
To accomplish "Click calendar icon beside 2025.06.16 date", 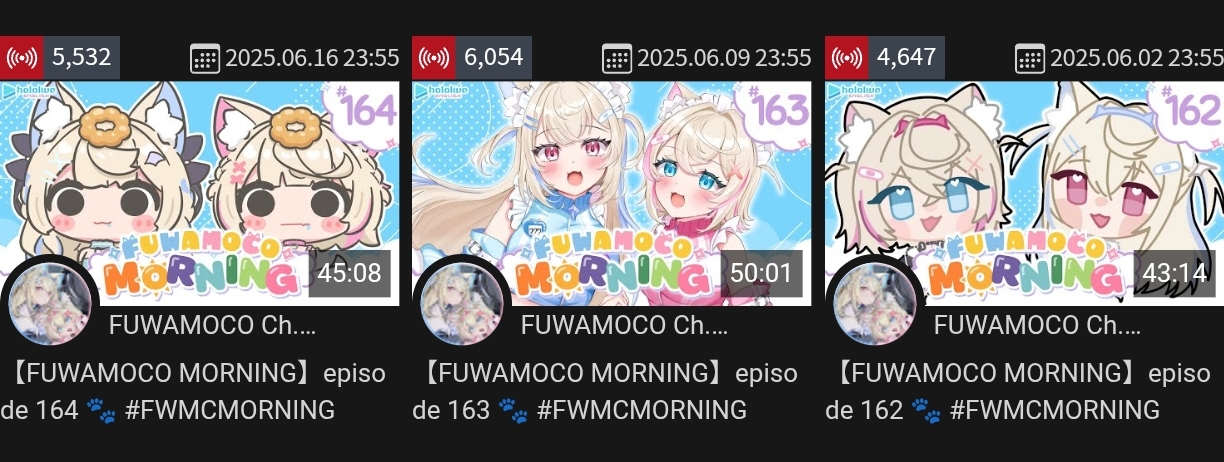I will (x=205, y=58).
